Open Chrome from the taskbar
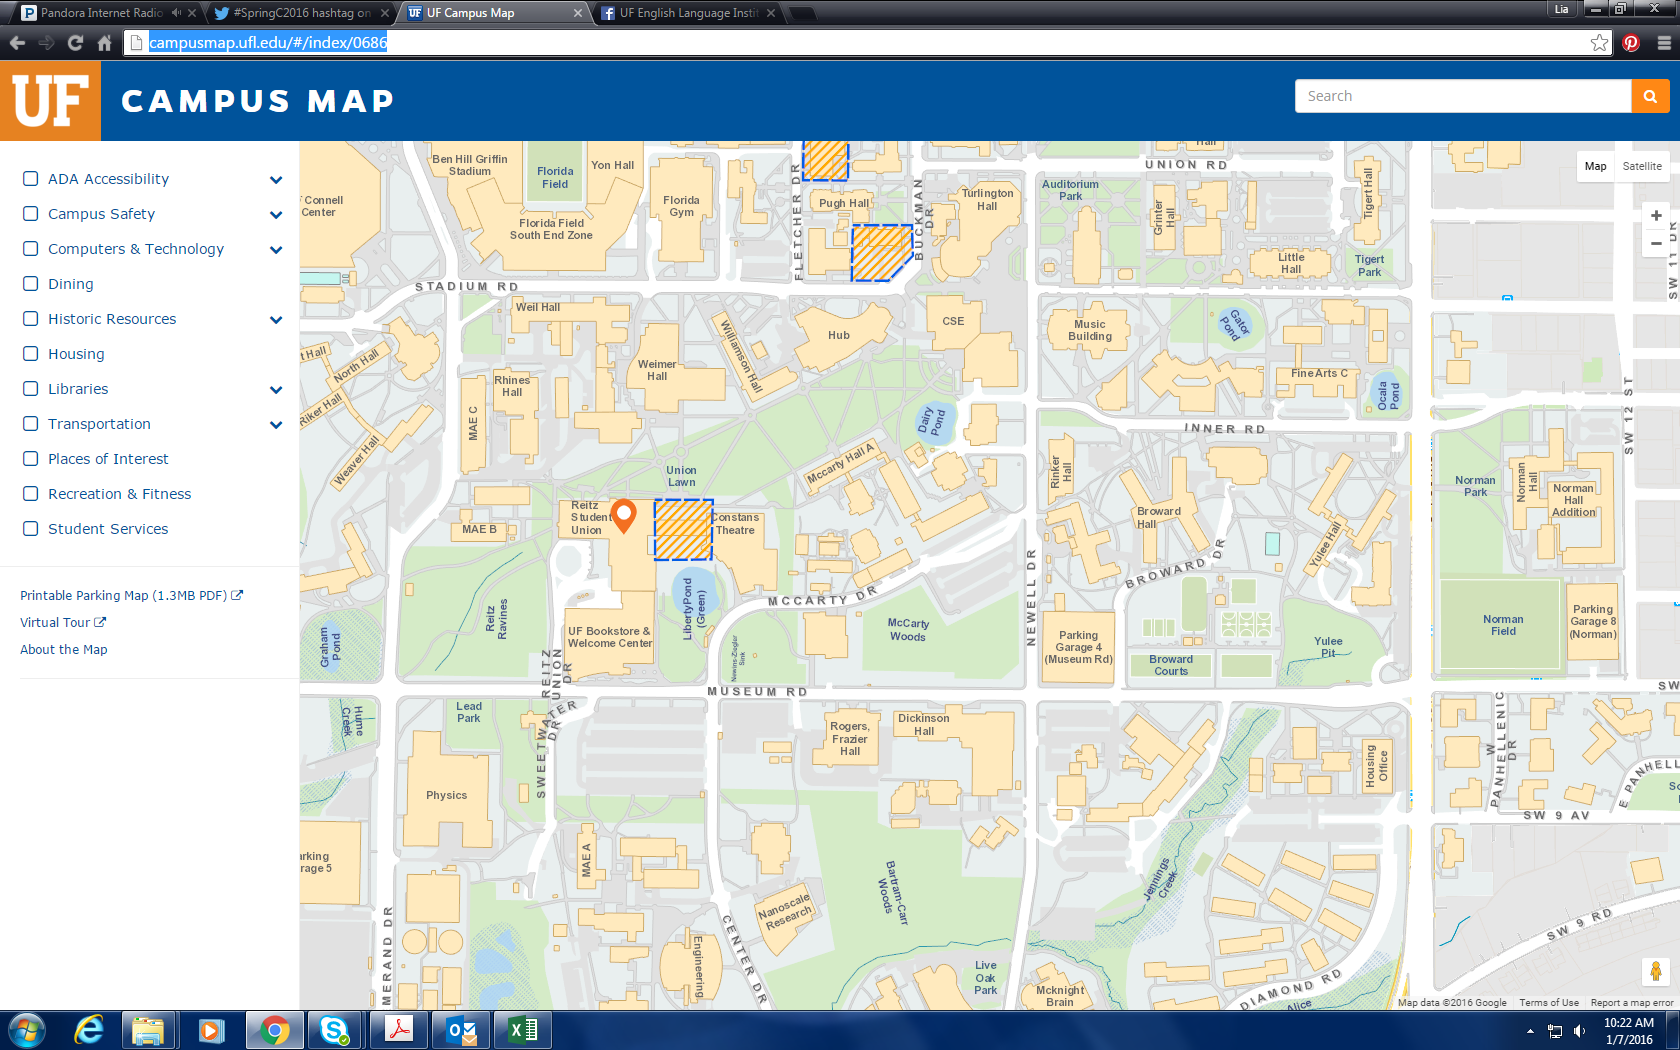This screenshot has height=1050, width=1680. coord(273,1030)
